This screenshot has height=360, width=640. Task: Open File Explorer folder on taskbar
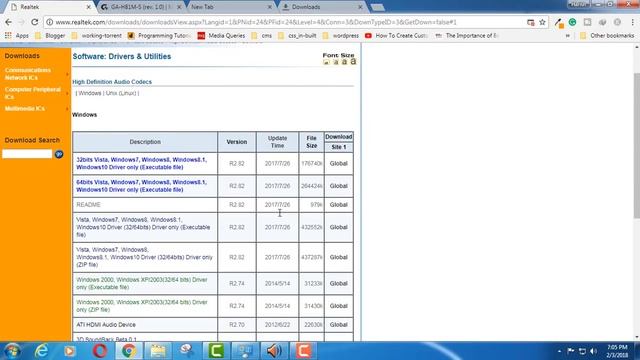158,351
